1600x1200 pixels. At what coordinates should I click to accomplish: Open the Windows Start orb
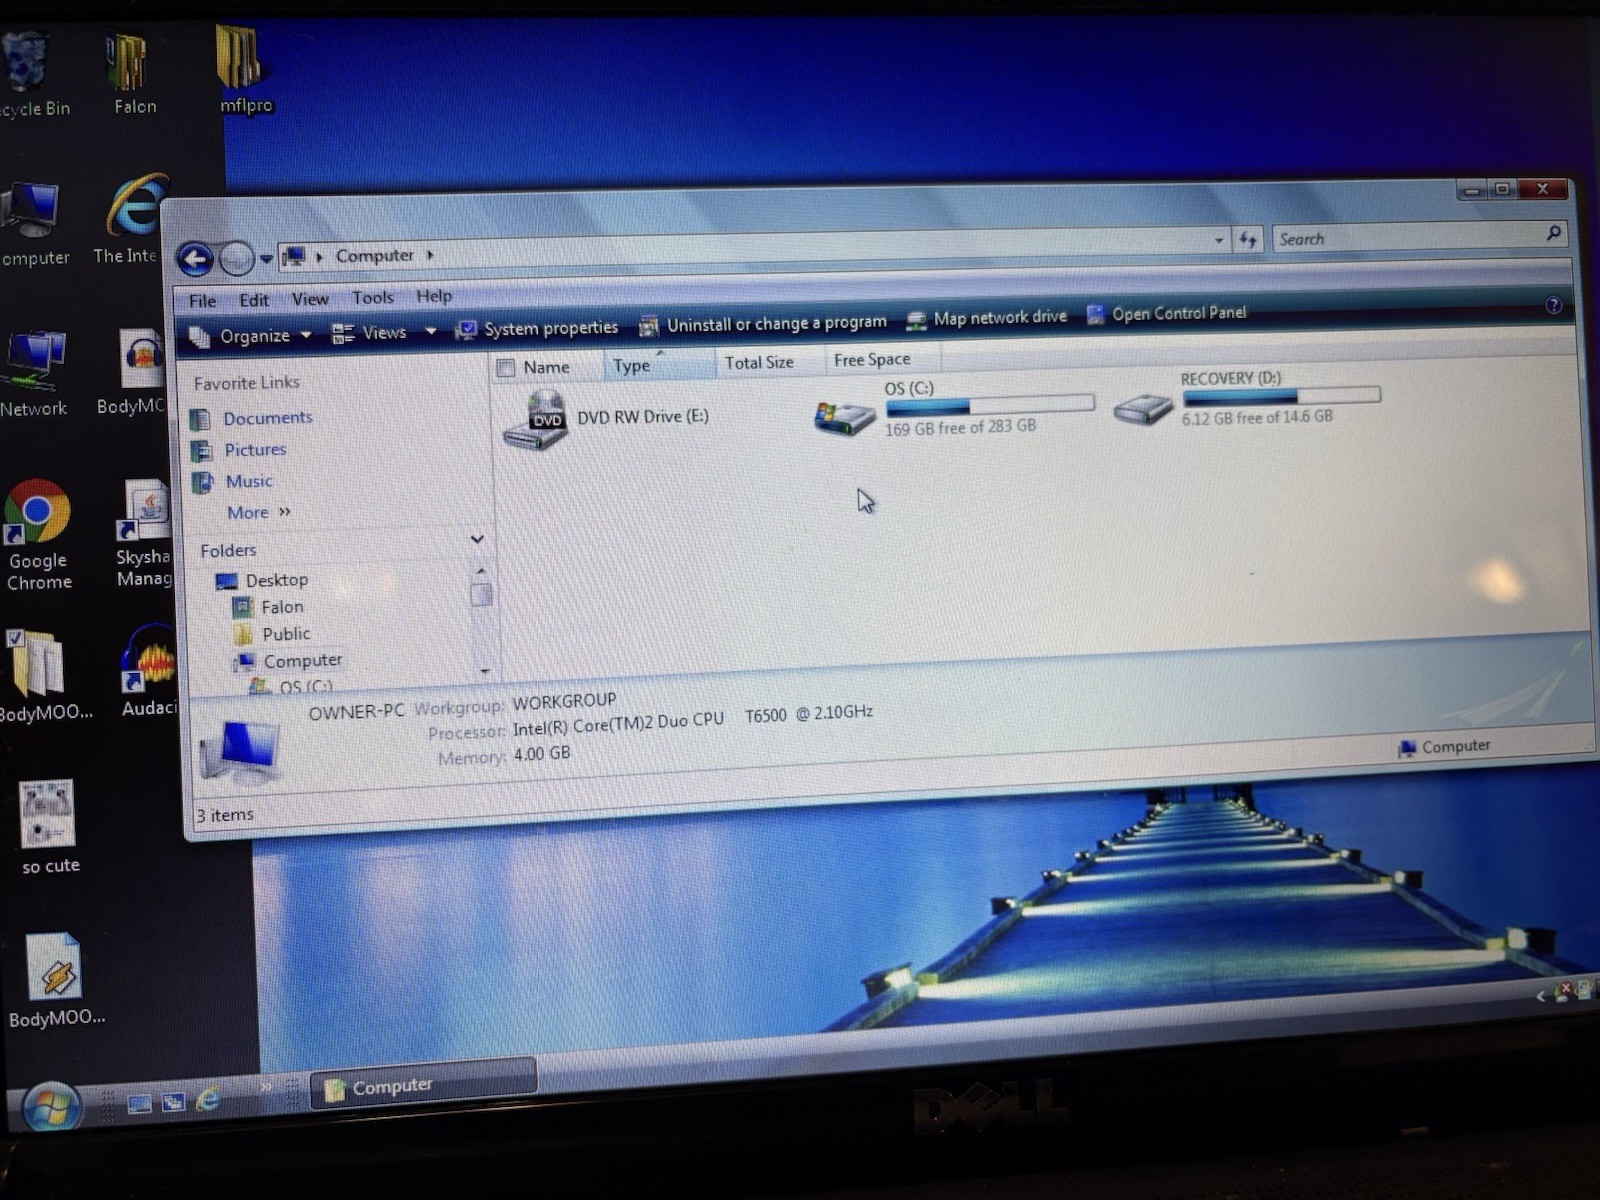point(50,1107)
